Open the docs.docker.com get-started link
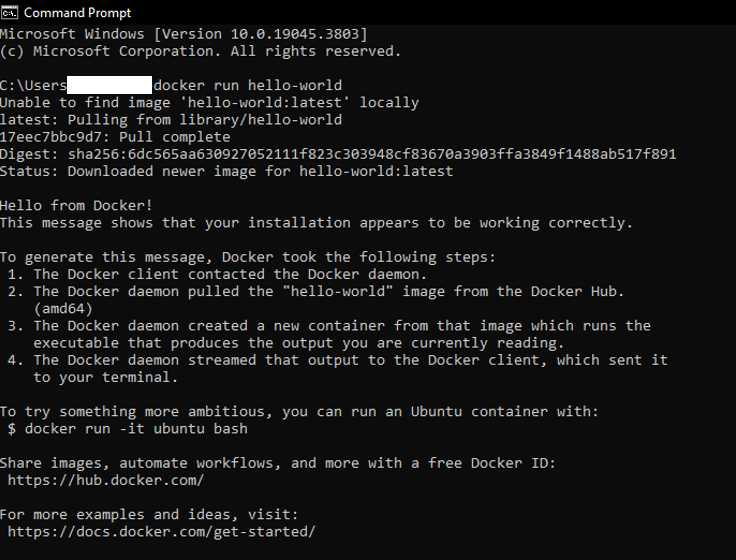 click(x=161, y=532)
